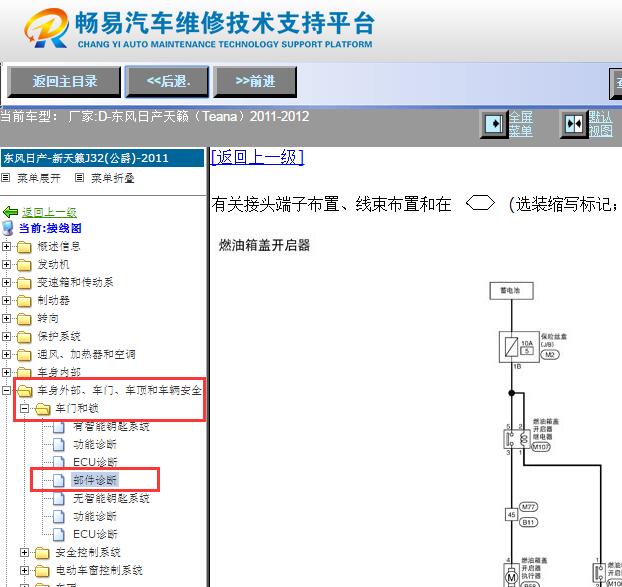The image size is (622, 587).
Task: Click the 转向 folder icon
Action: (x=24, y=318)
